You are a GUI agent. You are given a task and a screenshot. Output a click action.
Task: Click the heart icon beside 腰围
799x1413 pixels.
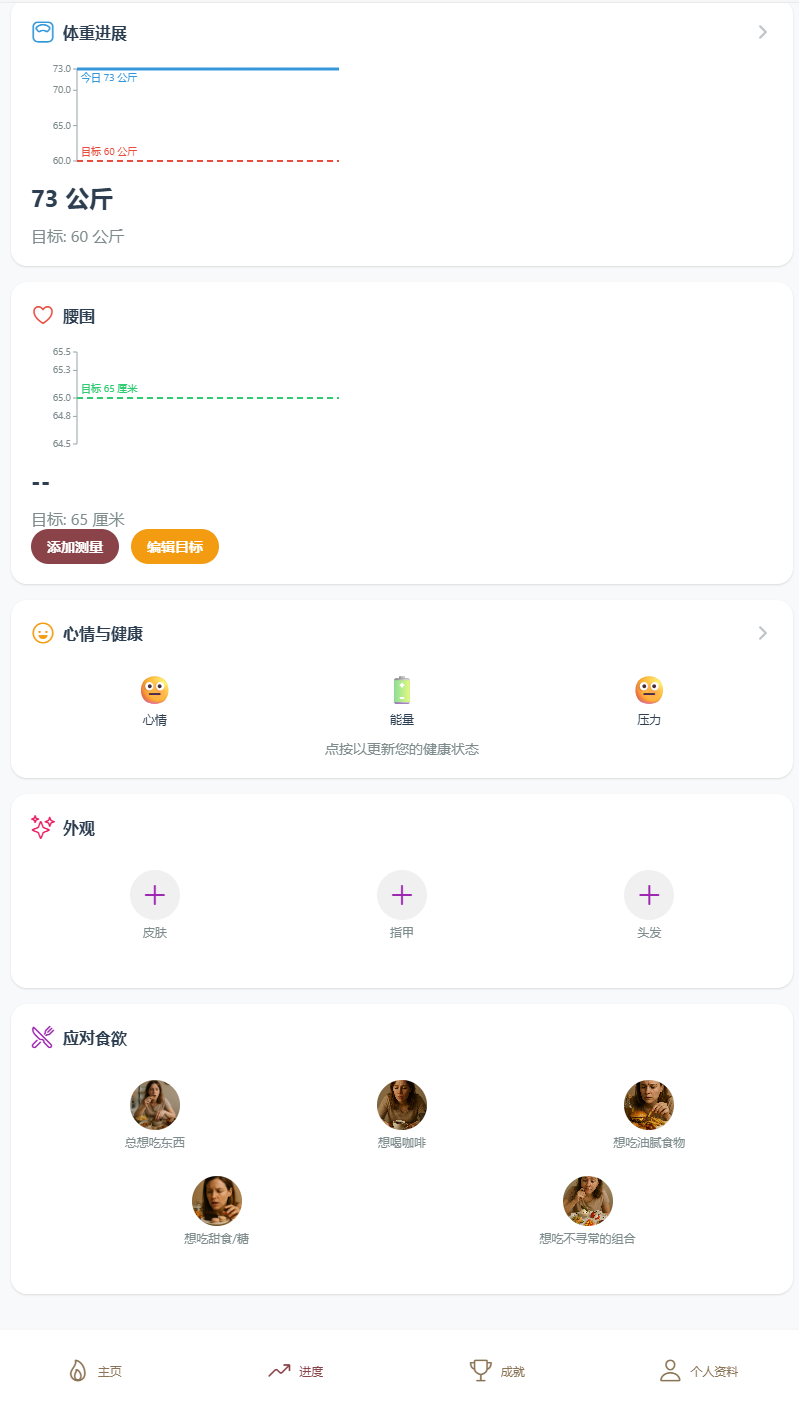pos(42,316)
